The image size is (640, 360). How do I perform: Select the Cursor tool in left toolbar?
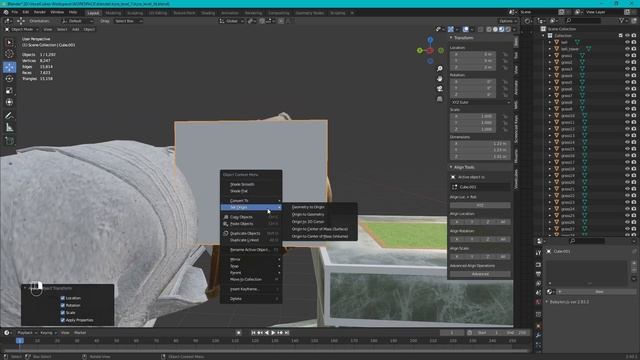(x=9, y=54)
